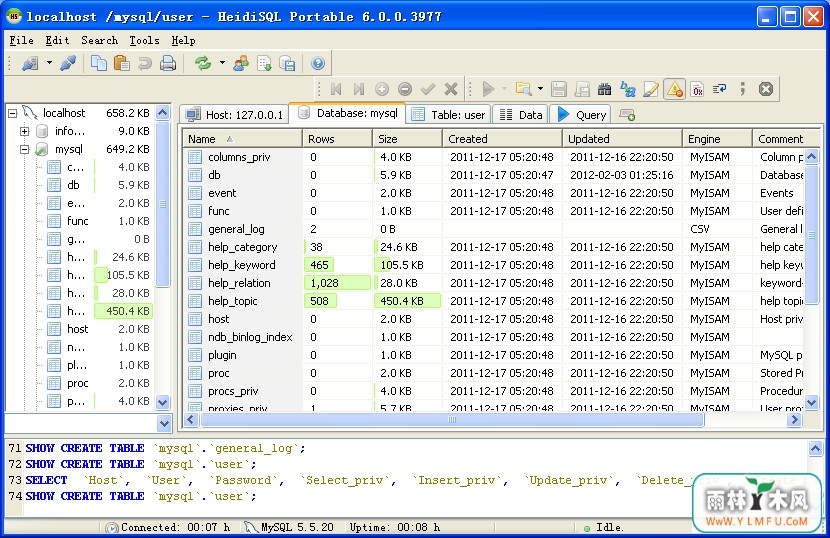Screen dimensions: 830x538
Task: Open the User manager icon
Action: coord(241,64)
